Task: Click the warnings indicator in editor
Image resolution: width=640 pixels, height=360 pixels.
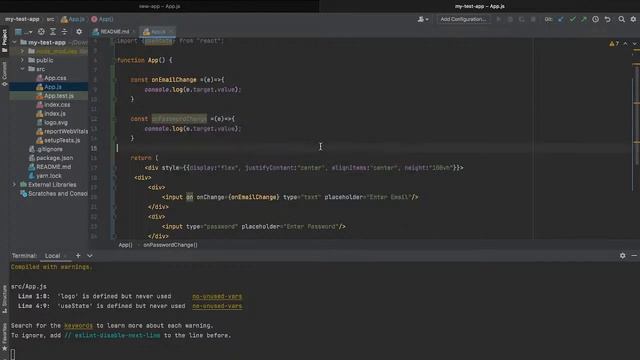Action: click(614, 43)
